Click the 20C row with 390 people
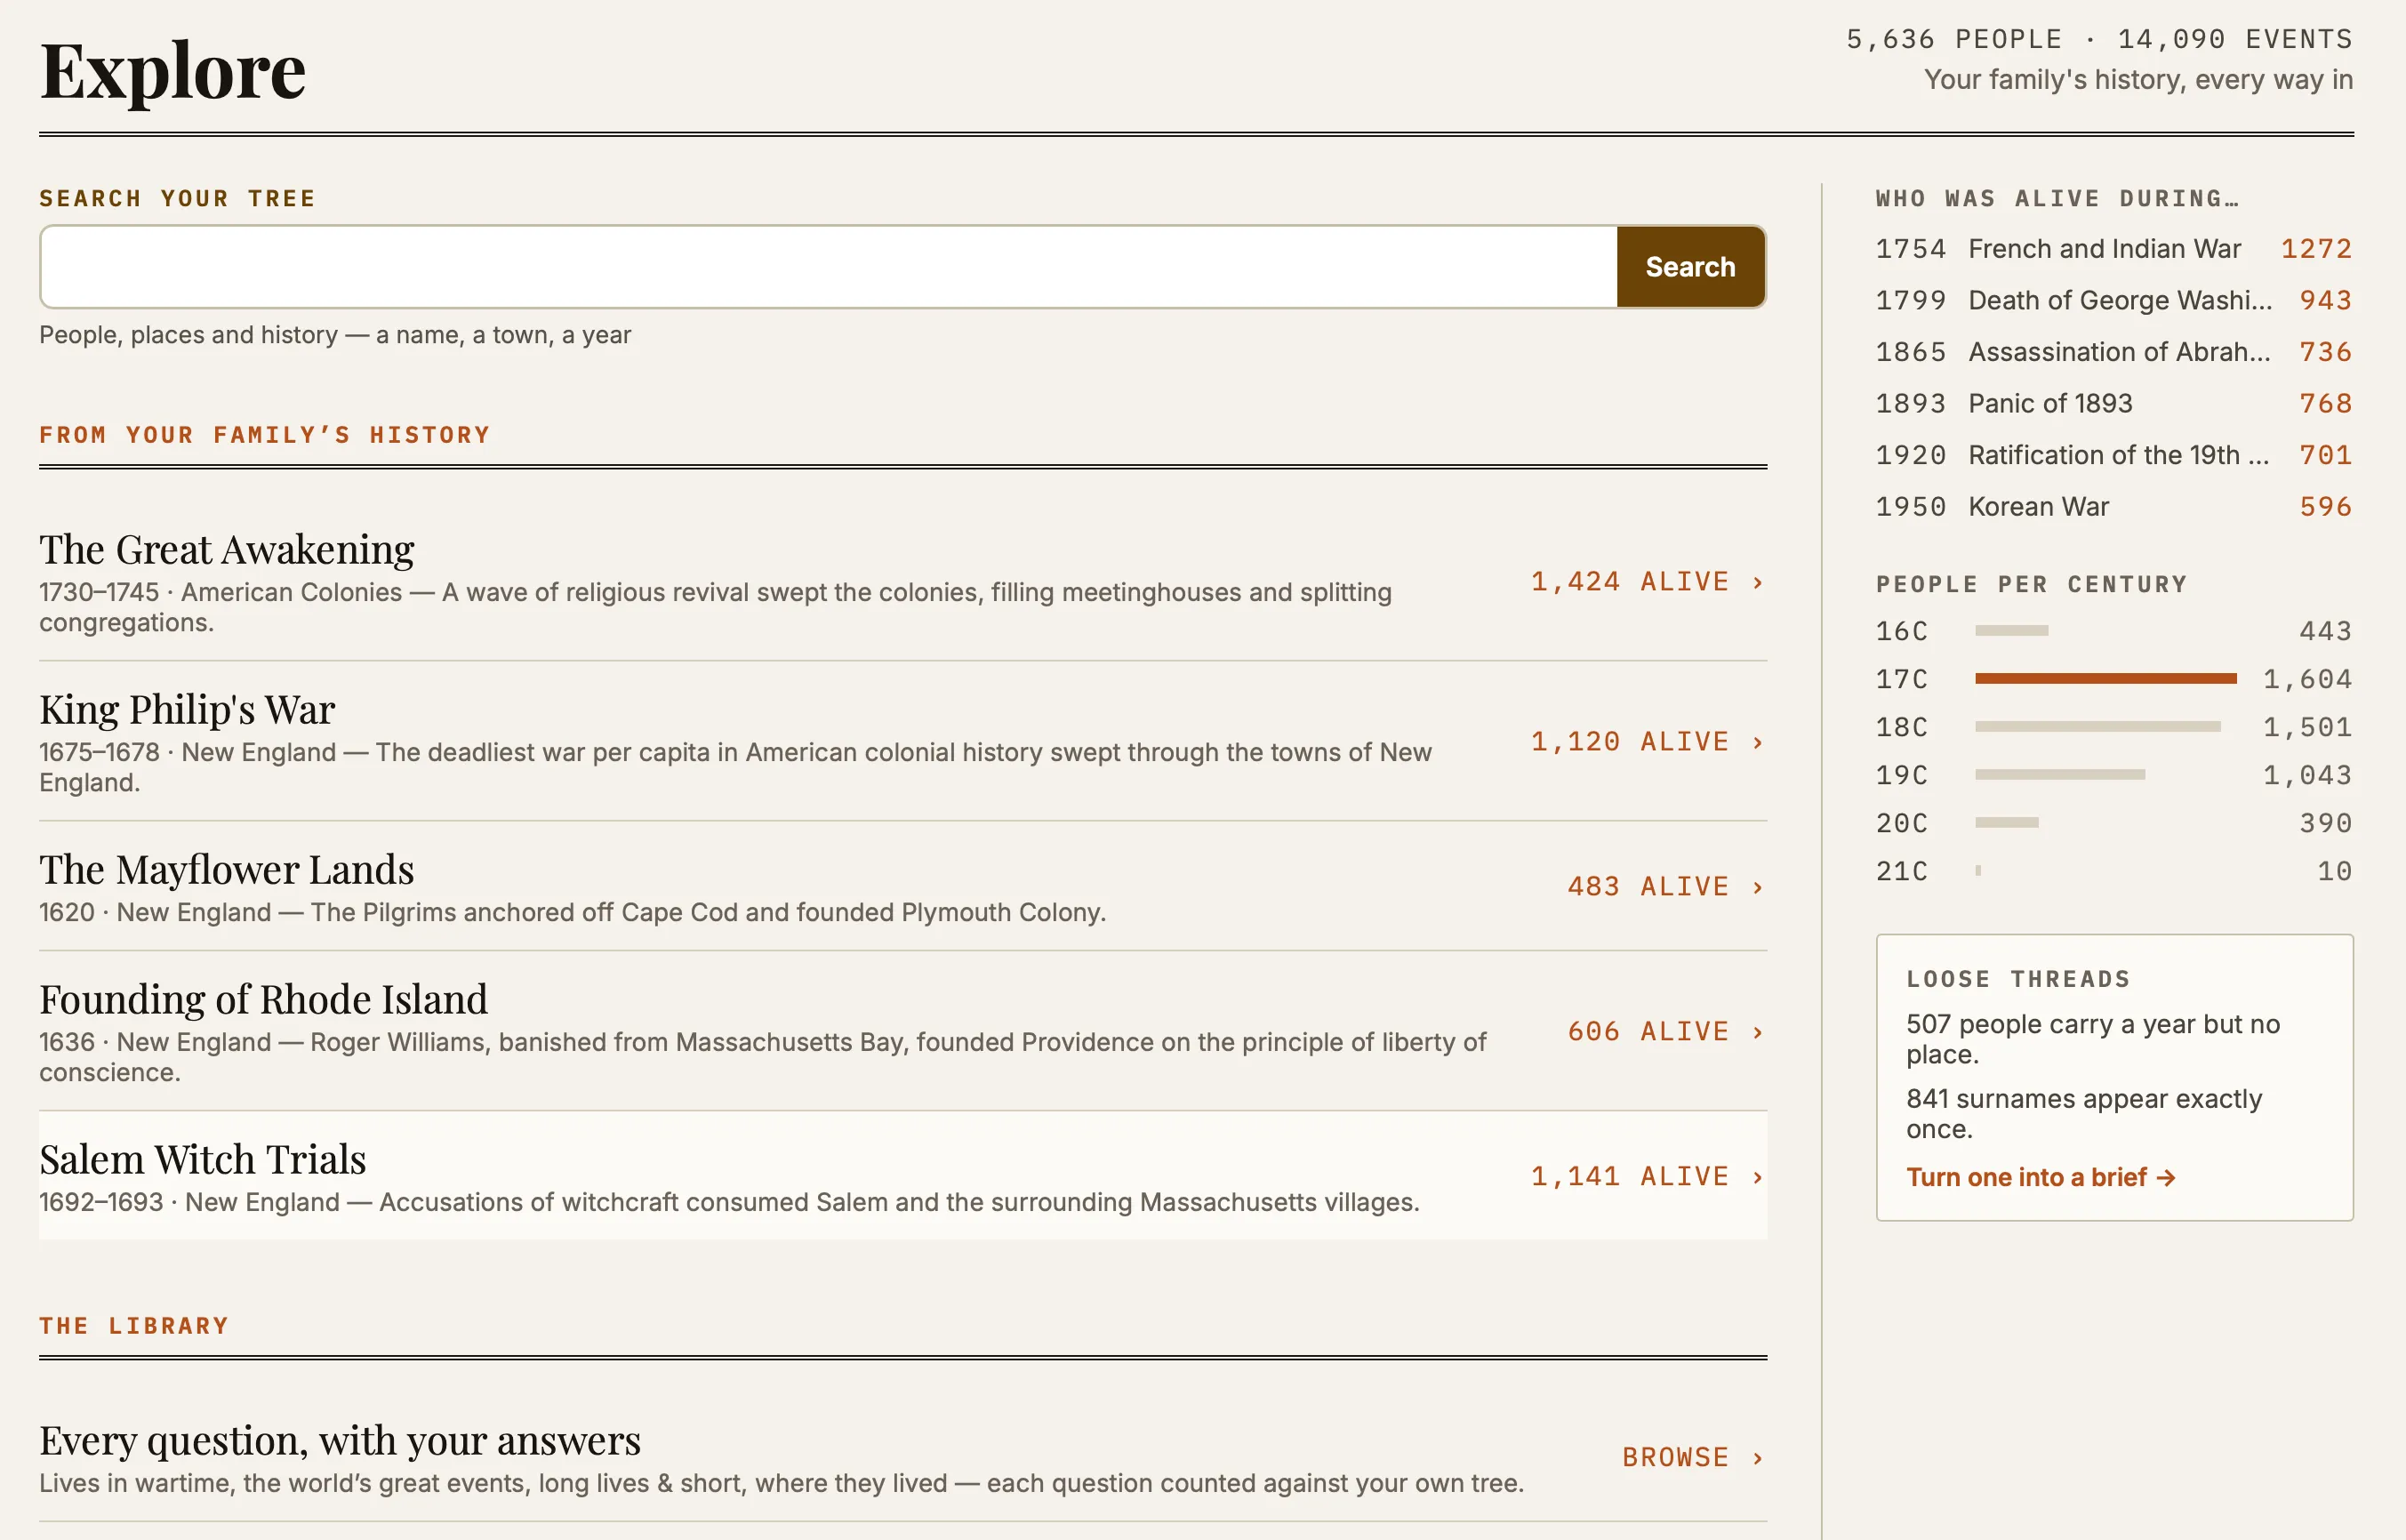The width and height of the screenshot is (2406, 1540). coord(2114,823)
